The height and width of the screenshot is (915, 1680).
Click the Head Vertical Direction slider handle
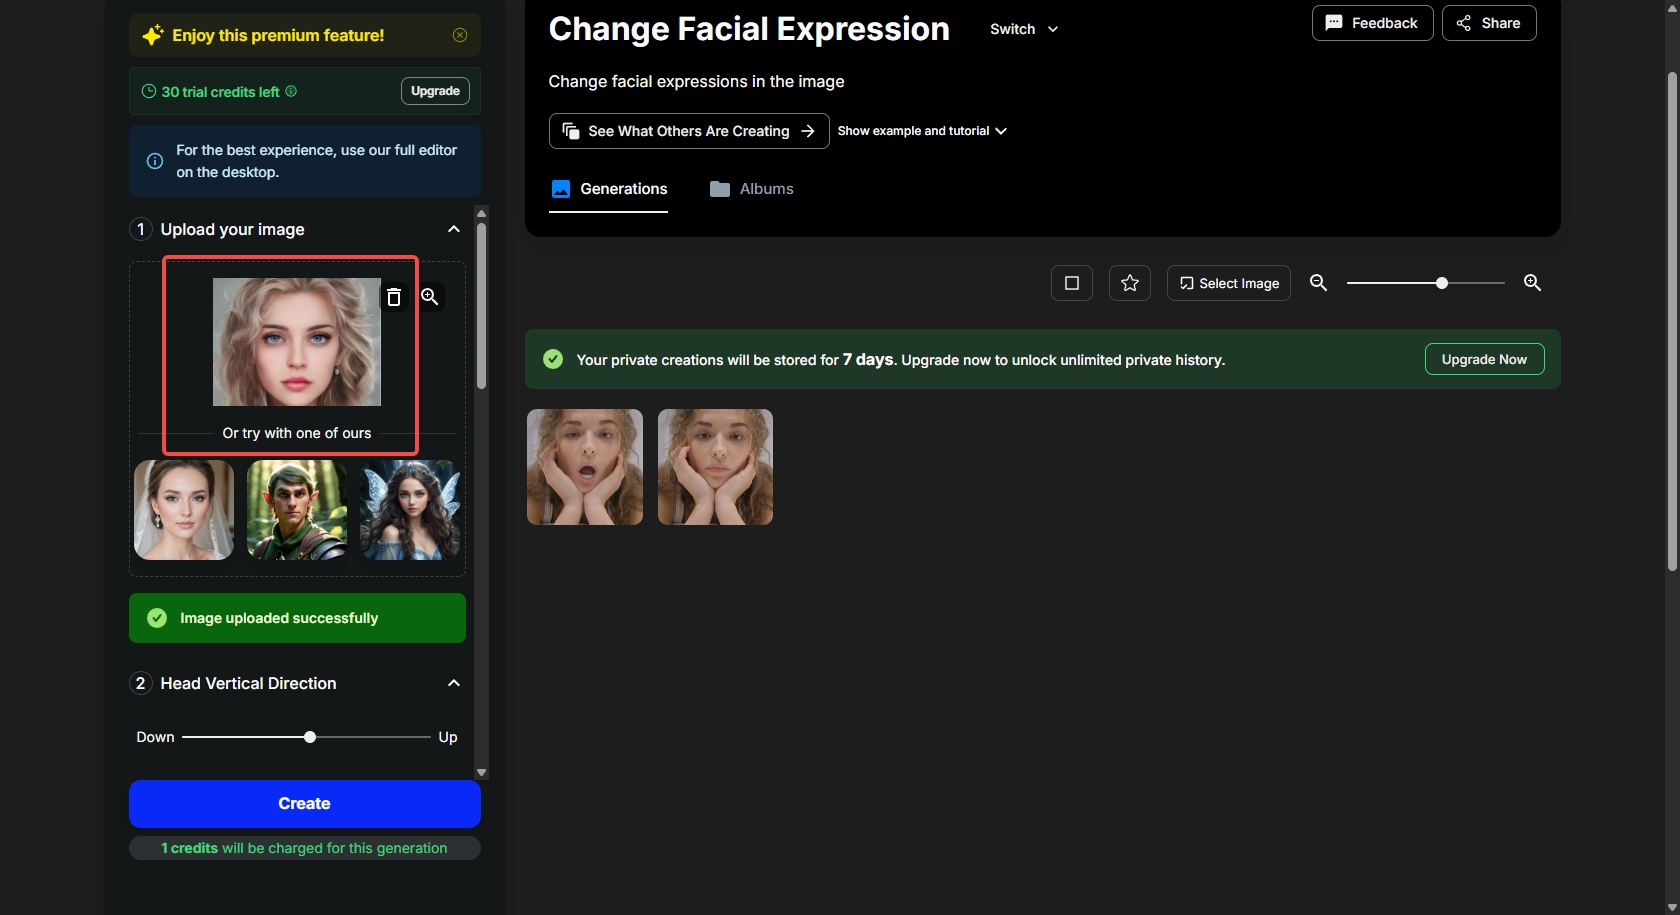(x=310, y=737)
